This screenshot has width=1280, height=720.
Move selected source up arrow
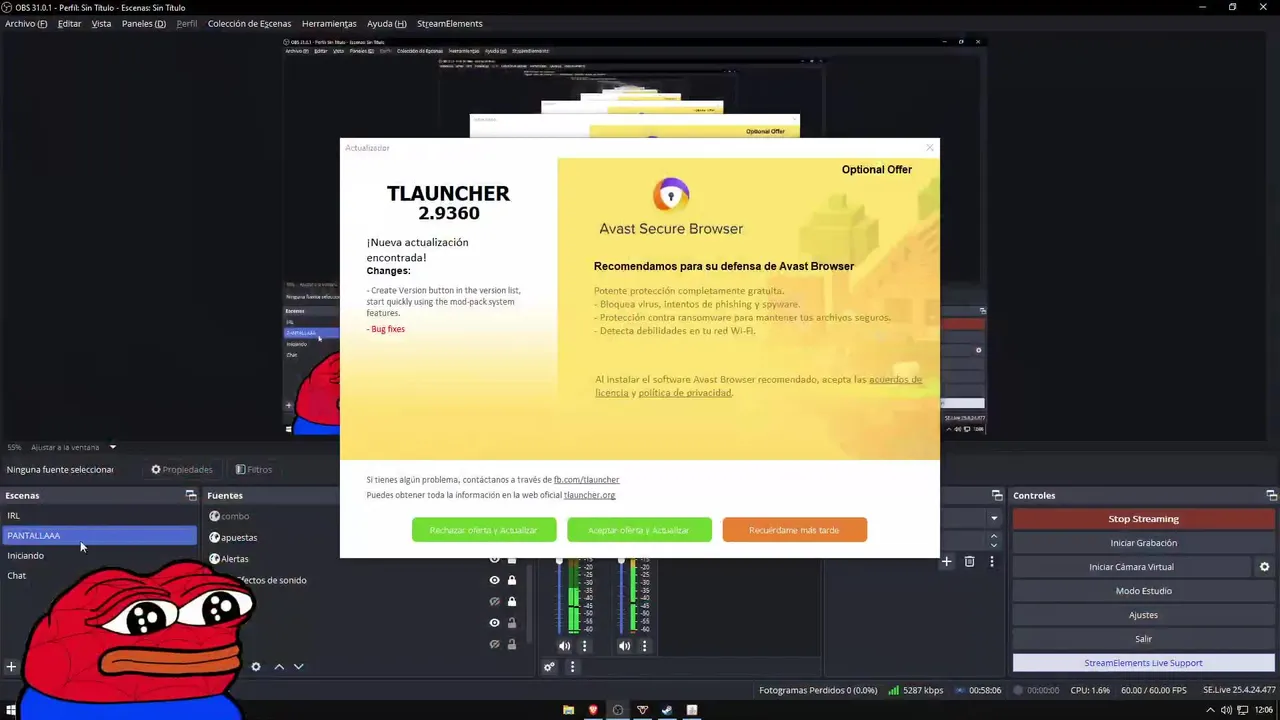tap(279, 667)
